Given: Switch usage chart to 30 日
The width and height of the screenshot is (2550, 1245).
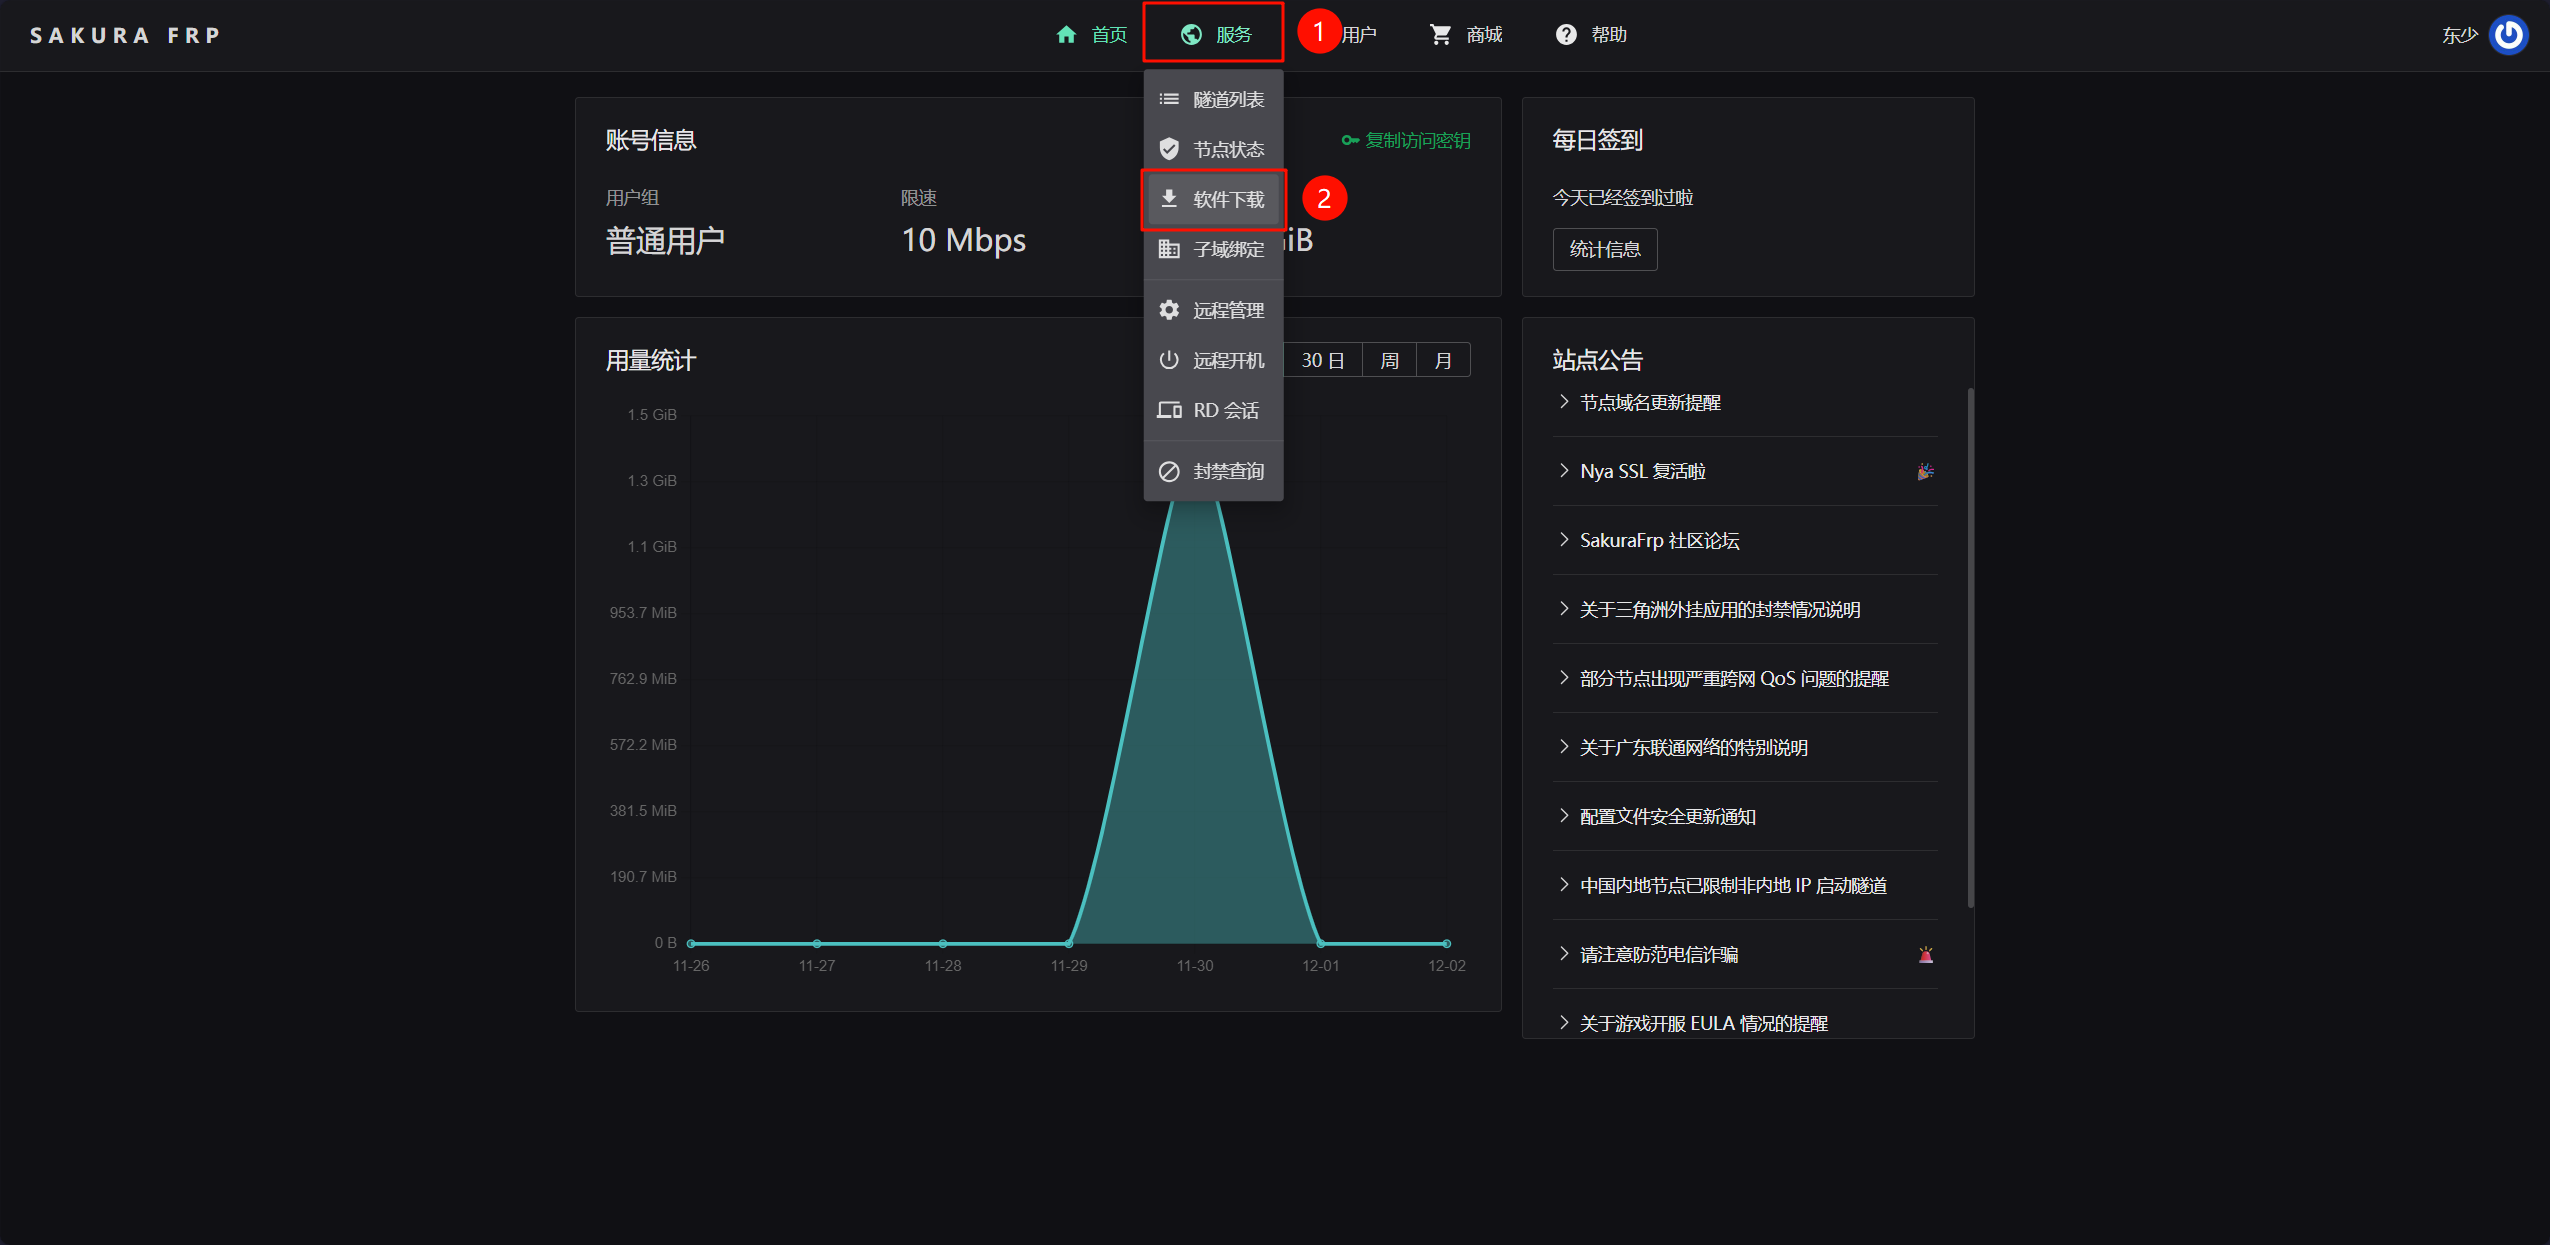Looking at the screenshot, I should pyautogui.click(x=1322, y=360).
